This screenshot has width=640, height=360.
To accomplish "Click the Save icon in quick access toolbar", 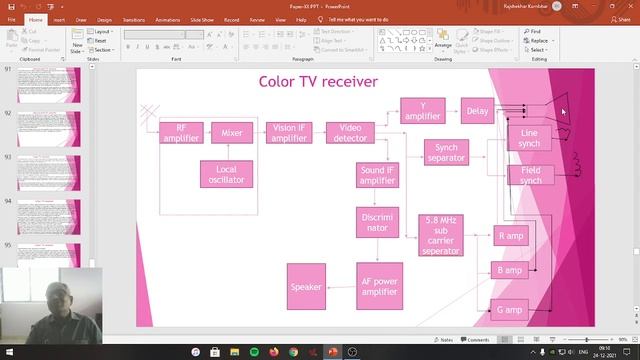I will click(11, 7).
